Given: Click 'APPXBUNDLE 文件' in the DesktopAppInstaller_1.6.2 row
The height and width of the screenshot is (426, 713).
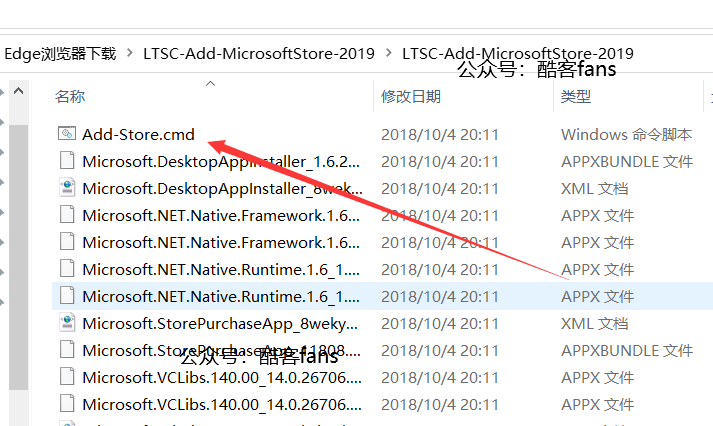Looking at the screenshot, I should [x=627, y=162].
